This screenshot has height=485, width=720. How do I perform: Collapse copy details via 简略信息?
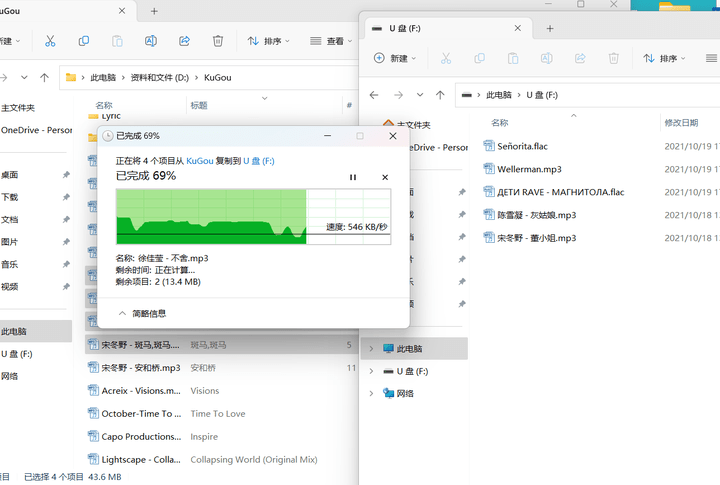point(142,313)
